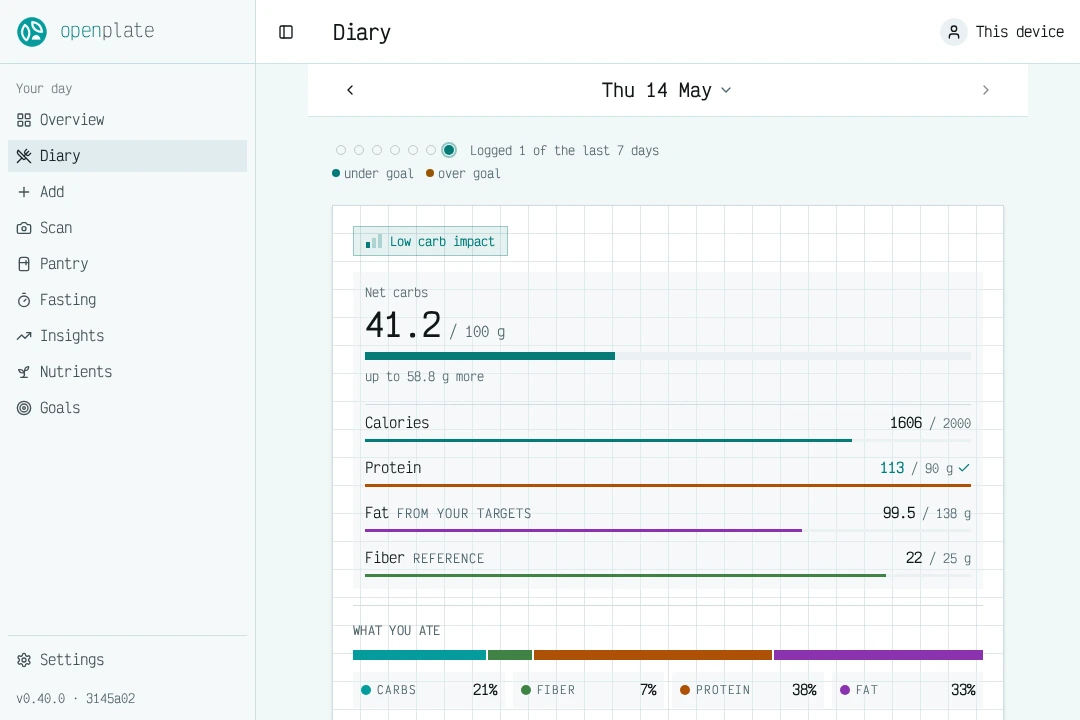Click the Calories progress bar
This screenshot has width=1080, height=720.
667,440
